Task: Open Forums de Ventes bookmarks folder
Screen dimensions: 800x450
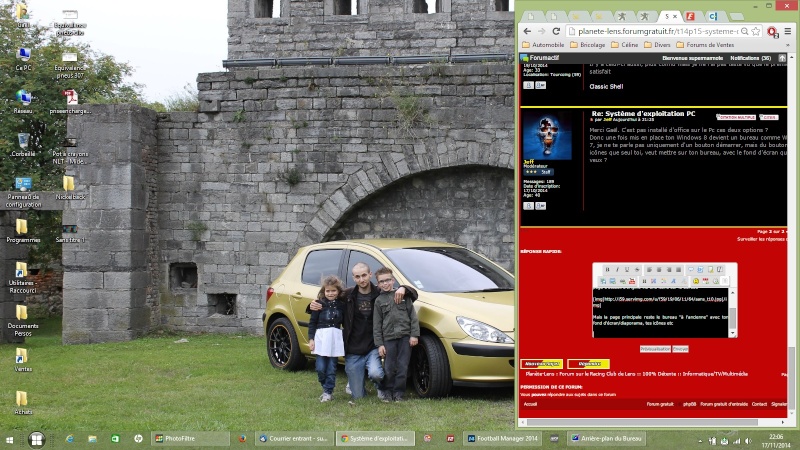Action: [705, 45]
